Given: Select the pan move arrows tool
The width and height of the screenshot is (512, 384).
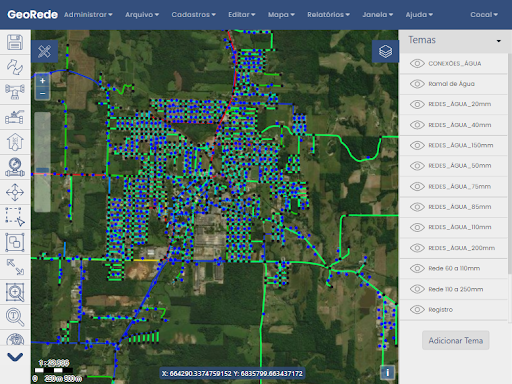Looking at the screenshot, I should [x=15, y=192].
